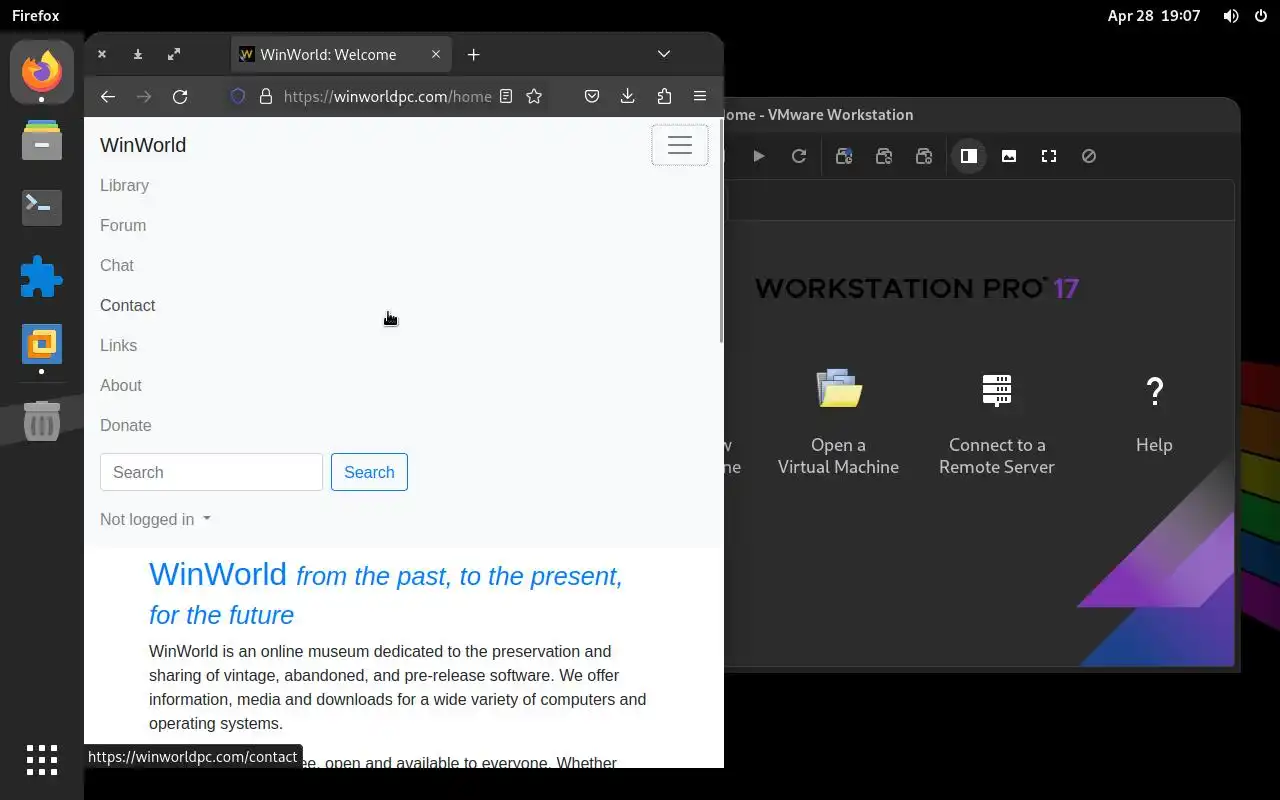
Task: Save page to Pocket
Action: point(592,96)
